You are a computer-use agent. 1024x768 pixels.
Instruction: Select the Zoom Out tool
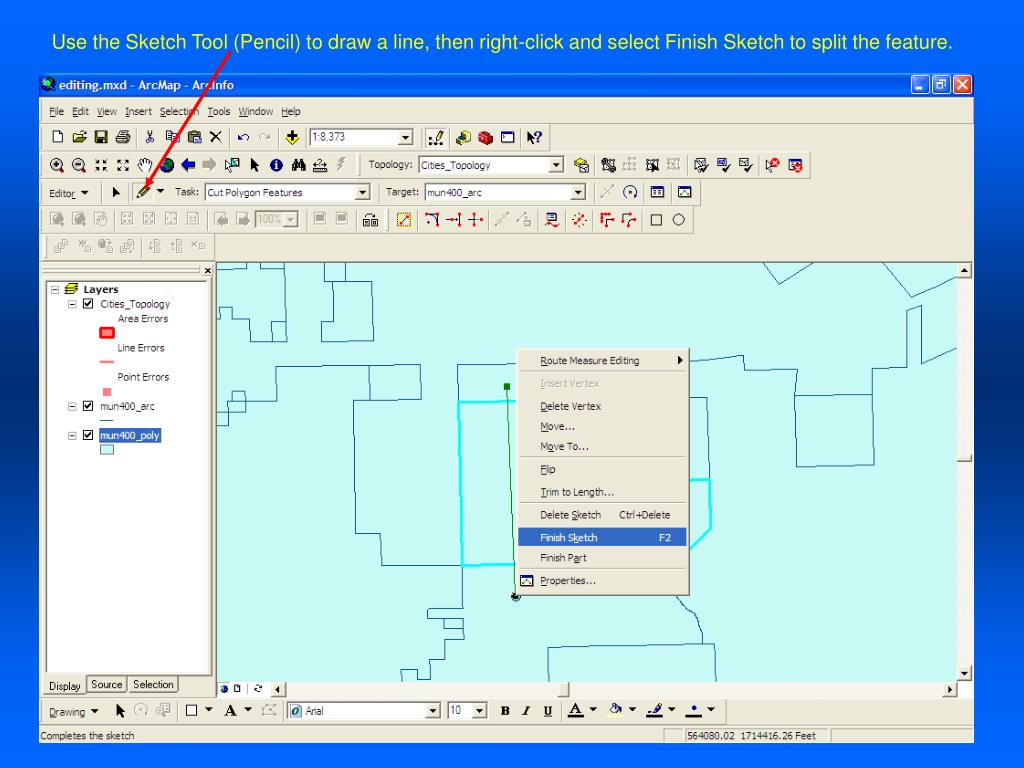78,165
